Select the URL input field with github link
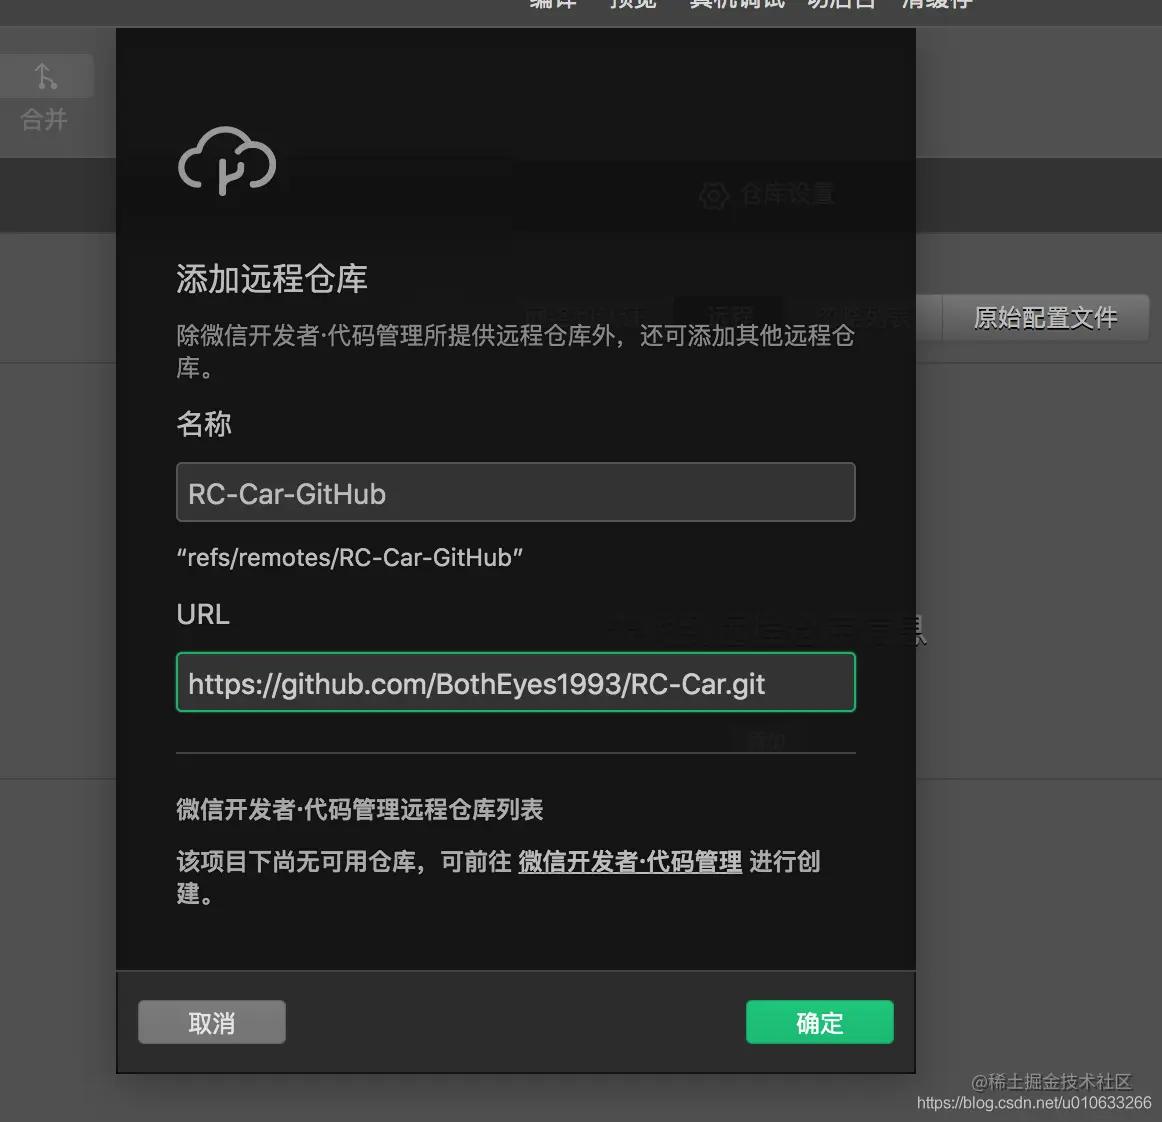The image size is (1162, 1122). pos(516,682)
